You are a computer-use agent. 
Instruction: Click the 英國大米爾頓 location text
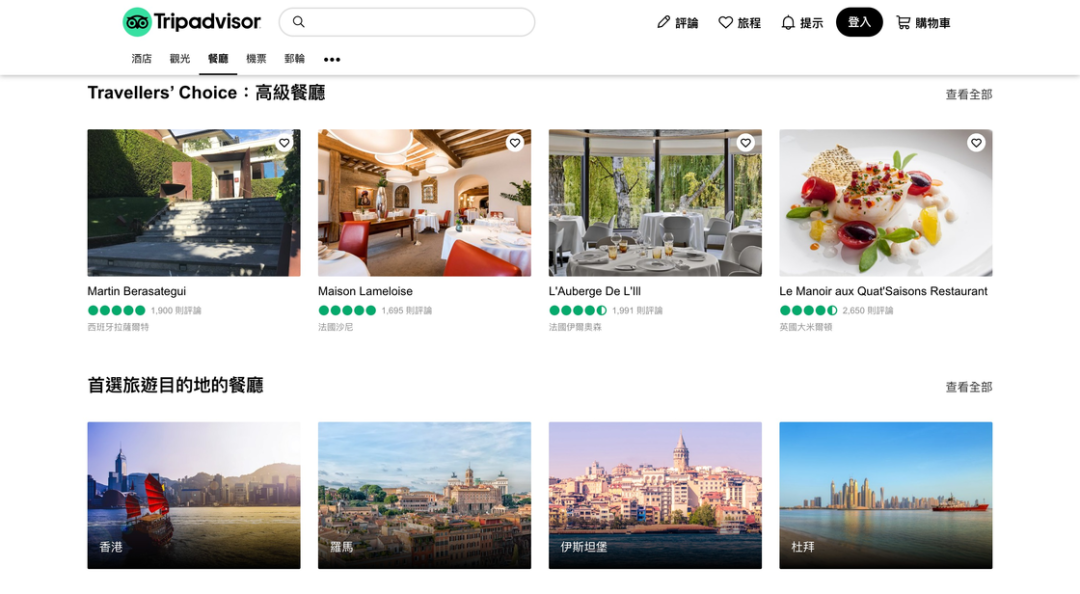(x=806, y=327)
